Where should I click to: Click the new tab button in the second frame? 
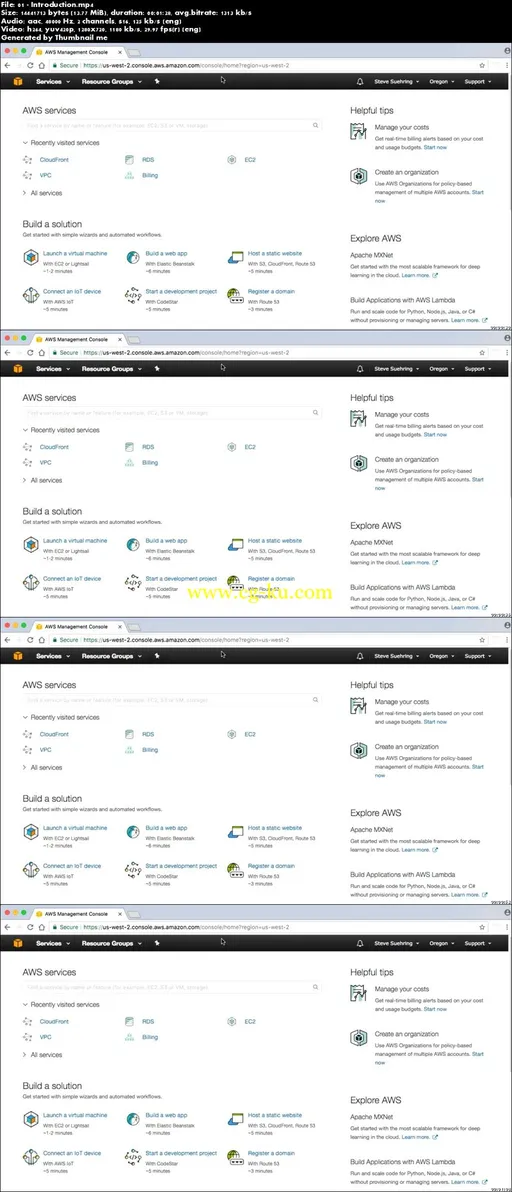(x=133, y=340)
